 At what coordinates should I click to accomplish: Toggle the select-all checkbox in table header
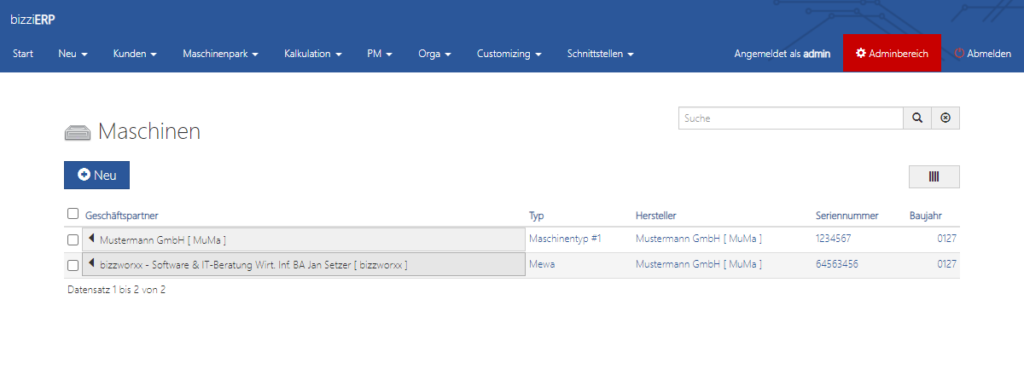pyautogui.click(x=72, y=214)
